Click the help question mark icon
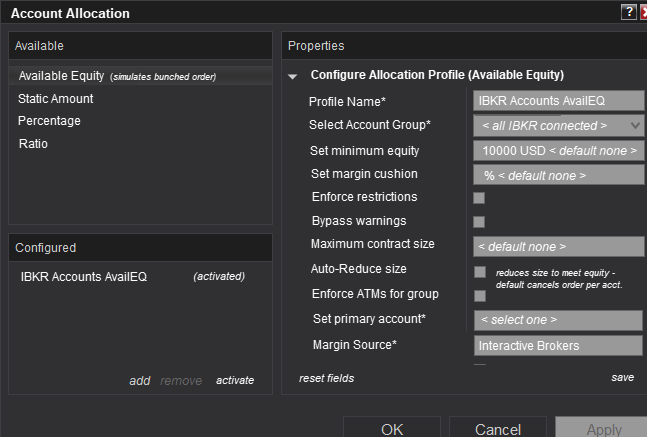The width and height of the screenshot is (647, 437). (x=628, y=12)
